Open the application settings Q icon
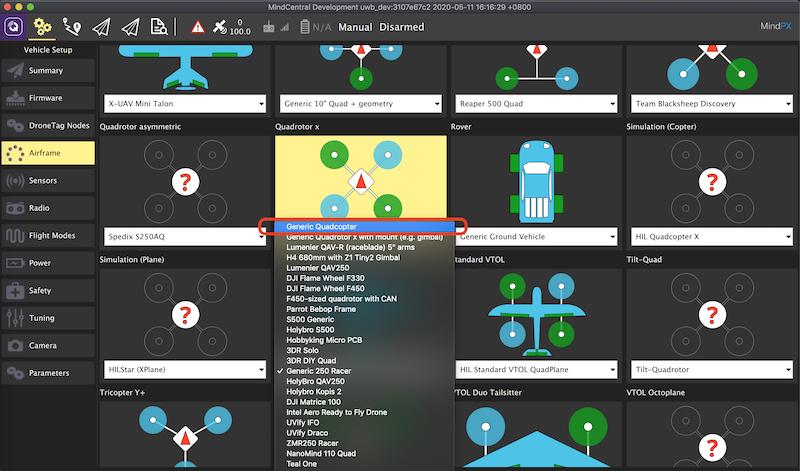Screen dimensions: 800x471 [13, 27]
